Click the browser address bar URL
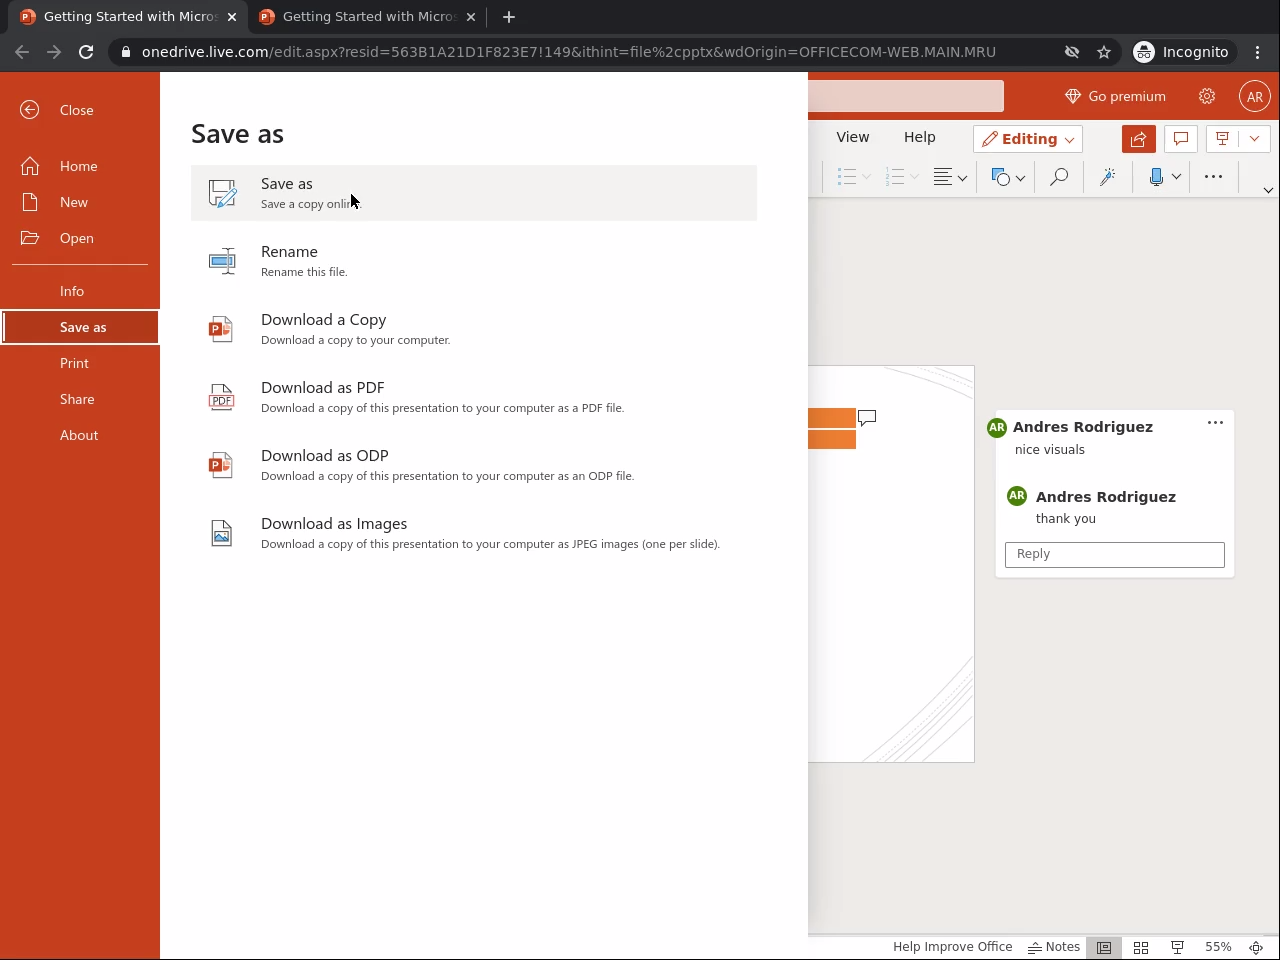 (568, 52)
